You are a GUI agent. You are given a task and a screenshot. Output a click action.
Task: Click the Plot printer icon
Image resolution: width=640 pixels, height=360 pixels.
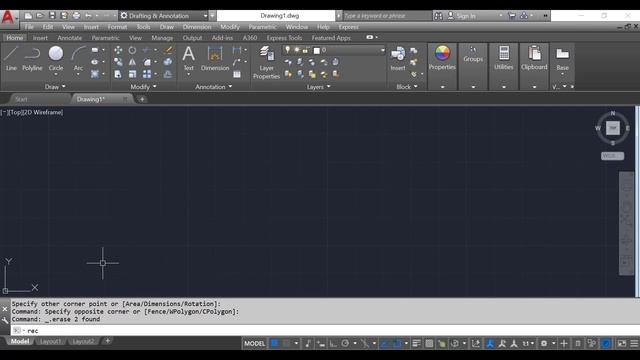76,16
